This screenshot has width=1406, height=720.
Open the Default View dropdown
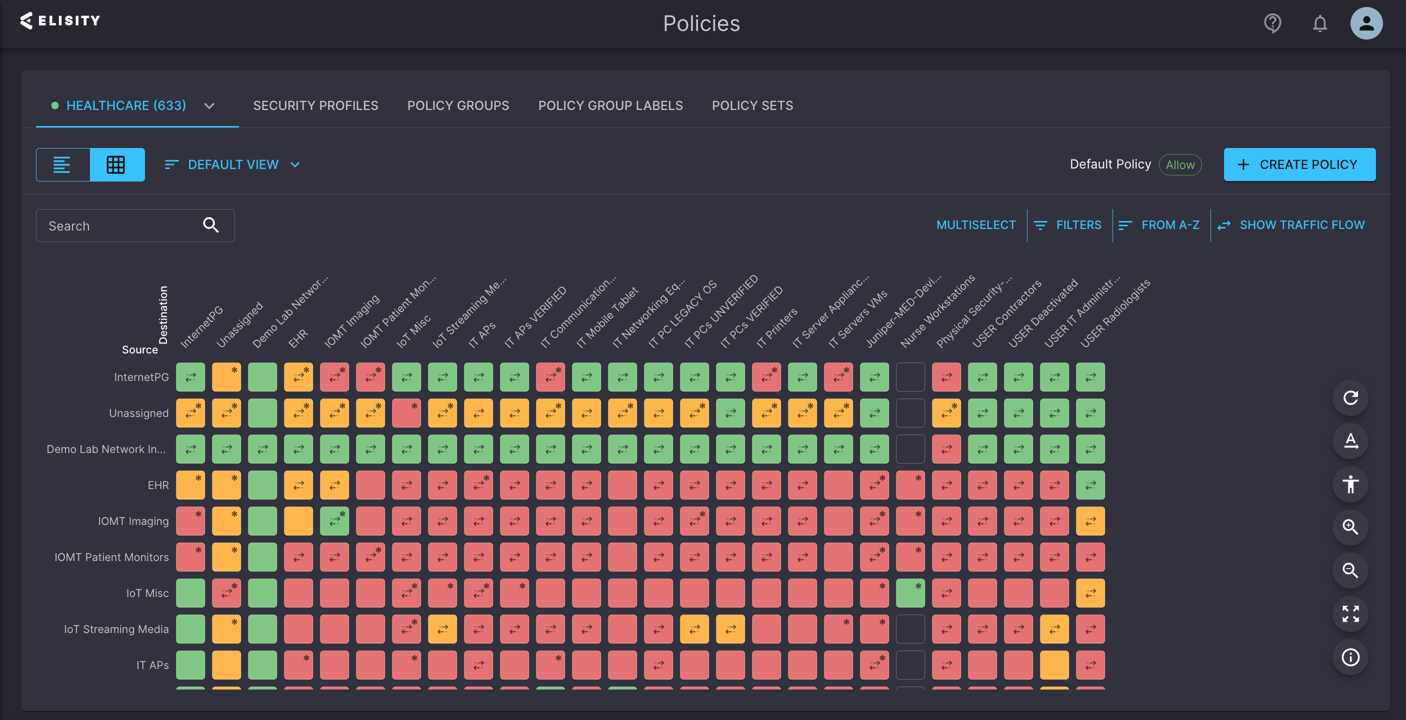point(232,165)
